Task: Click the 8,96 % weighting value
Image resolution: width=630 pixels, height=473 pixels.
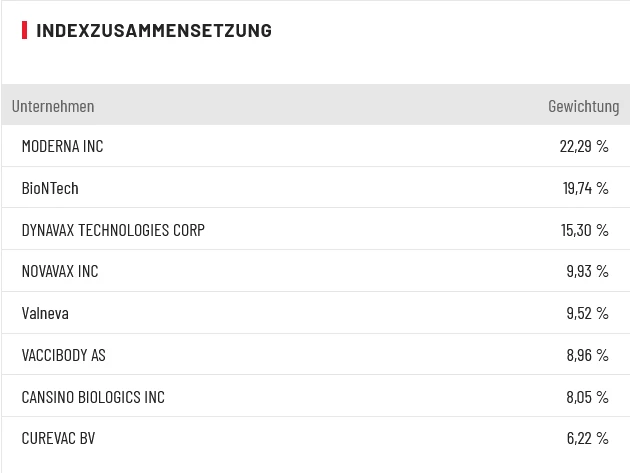Action: [587, 355]
